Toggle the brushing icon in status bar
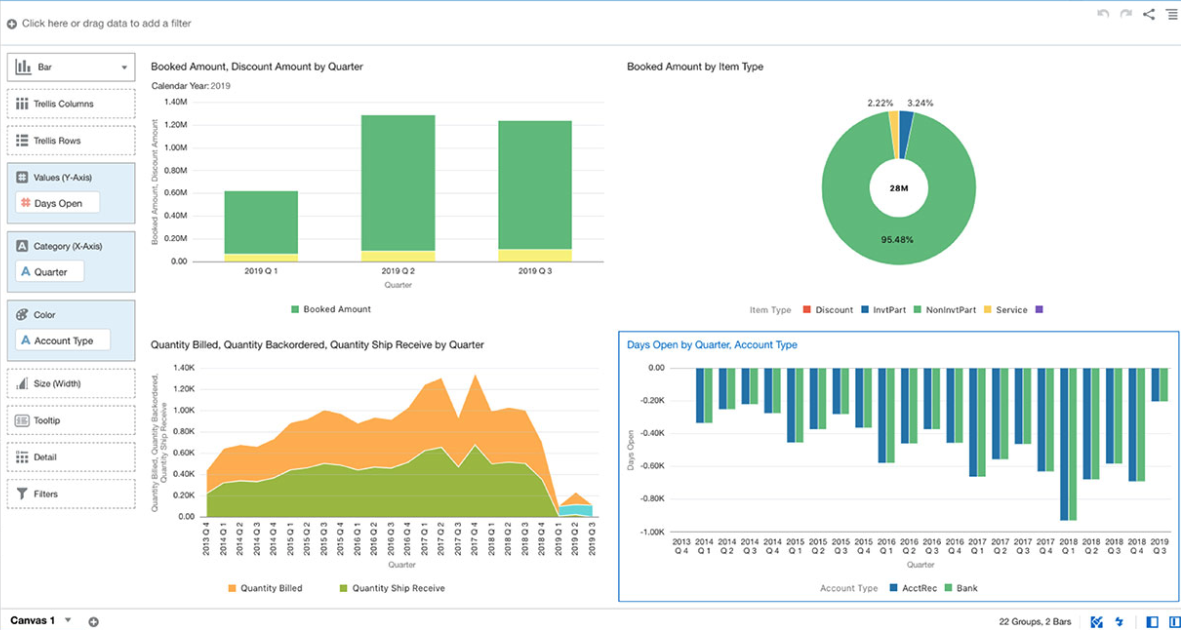The width and height of the screenshot is (1181, 630). pyautogui.click(x=1097, y=622)
